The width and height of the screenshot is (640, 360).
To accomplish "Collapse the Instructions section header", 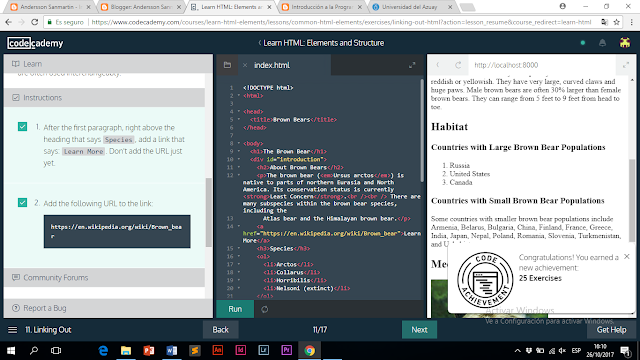I will 104,98.
